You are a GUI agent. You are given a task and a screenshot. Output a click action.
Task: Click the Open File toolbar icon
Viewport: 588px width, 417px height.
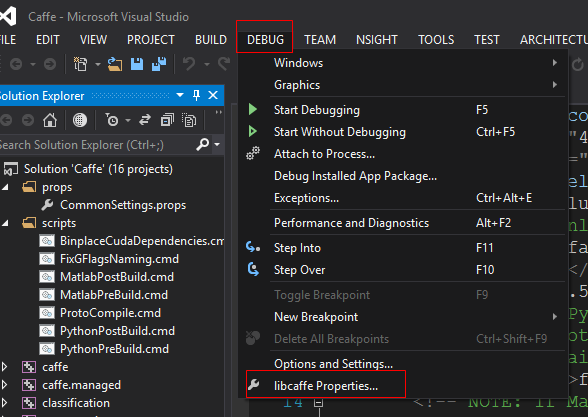tap(115, 64)
